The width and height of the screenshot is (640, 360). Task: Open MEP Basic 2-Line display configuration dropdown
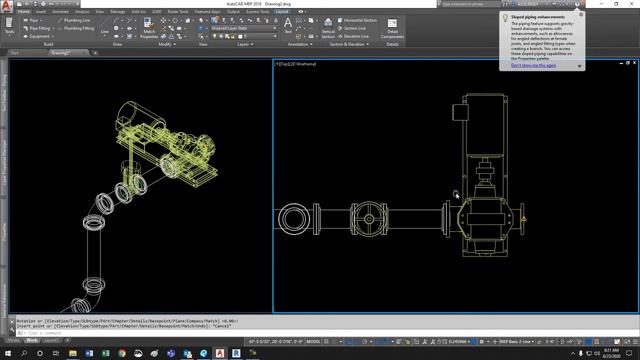pos(517,342)
